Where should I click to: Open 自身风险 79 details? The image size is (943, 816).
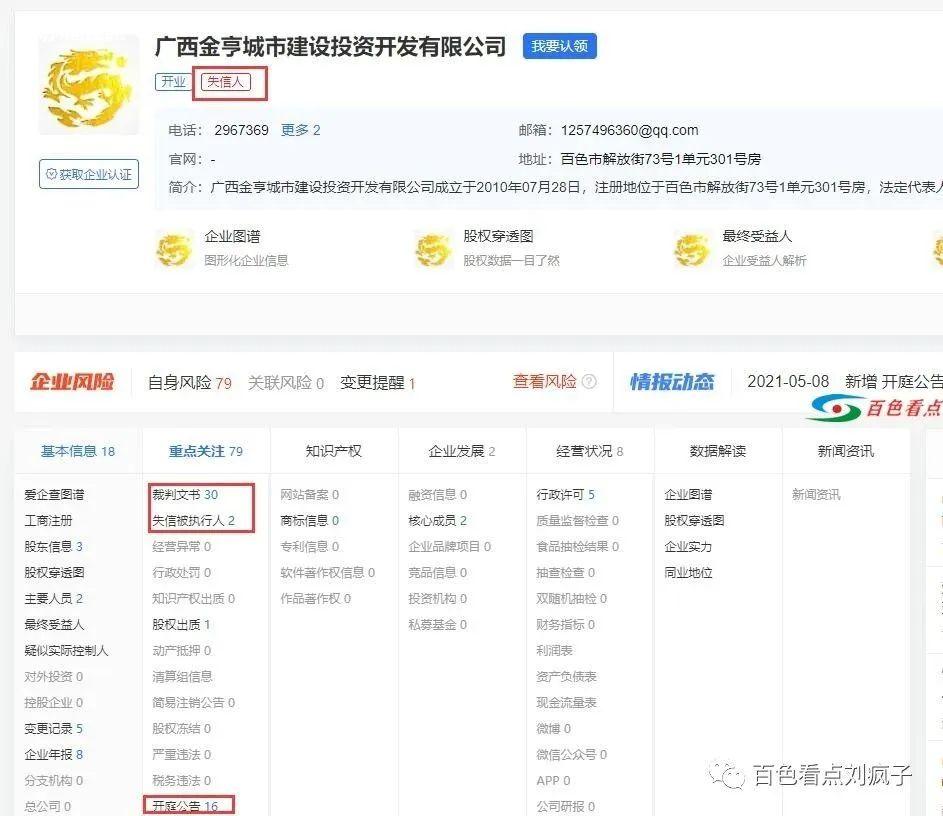pyautogui.click(x=189, y=382)
